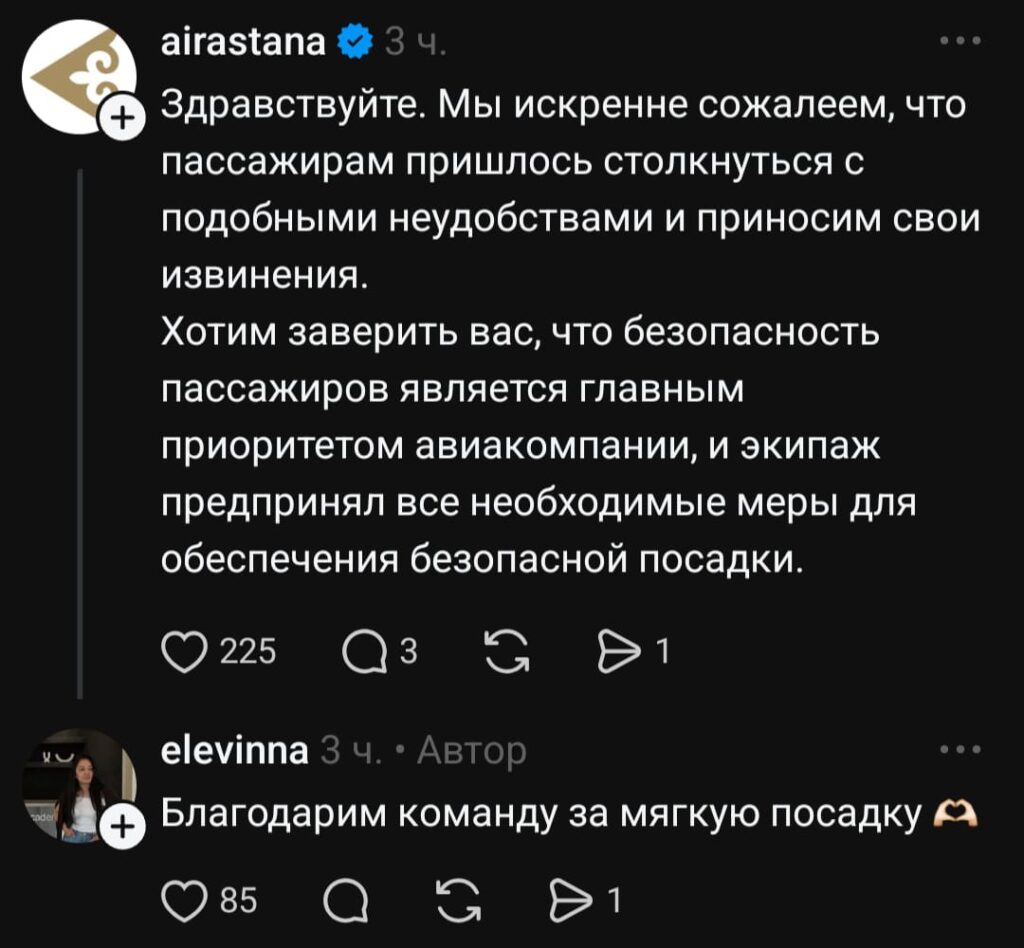The height and width of the screenshot is (948, 1024).
Task: View the airastana logo avatar
Action: click(76, 78)
